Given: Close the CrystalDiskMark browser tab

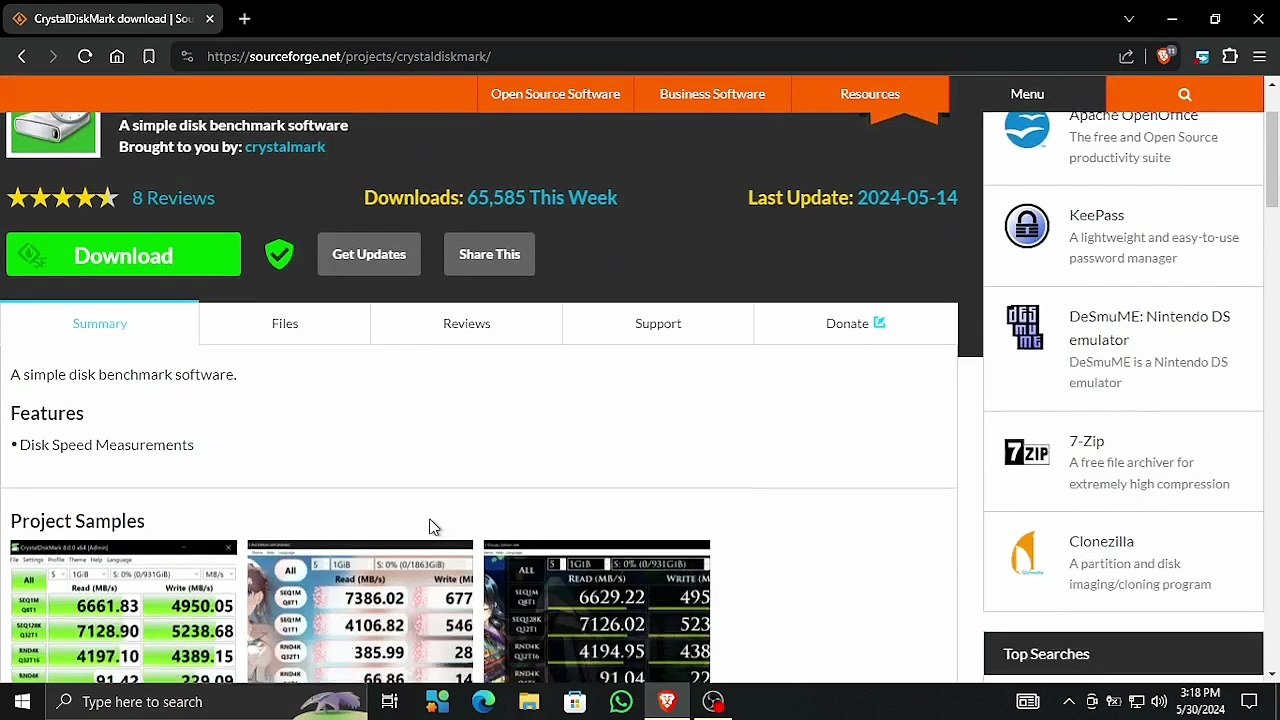Looking at the screenshot, I should [x=209, y=19].
